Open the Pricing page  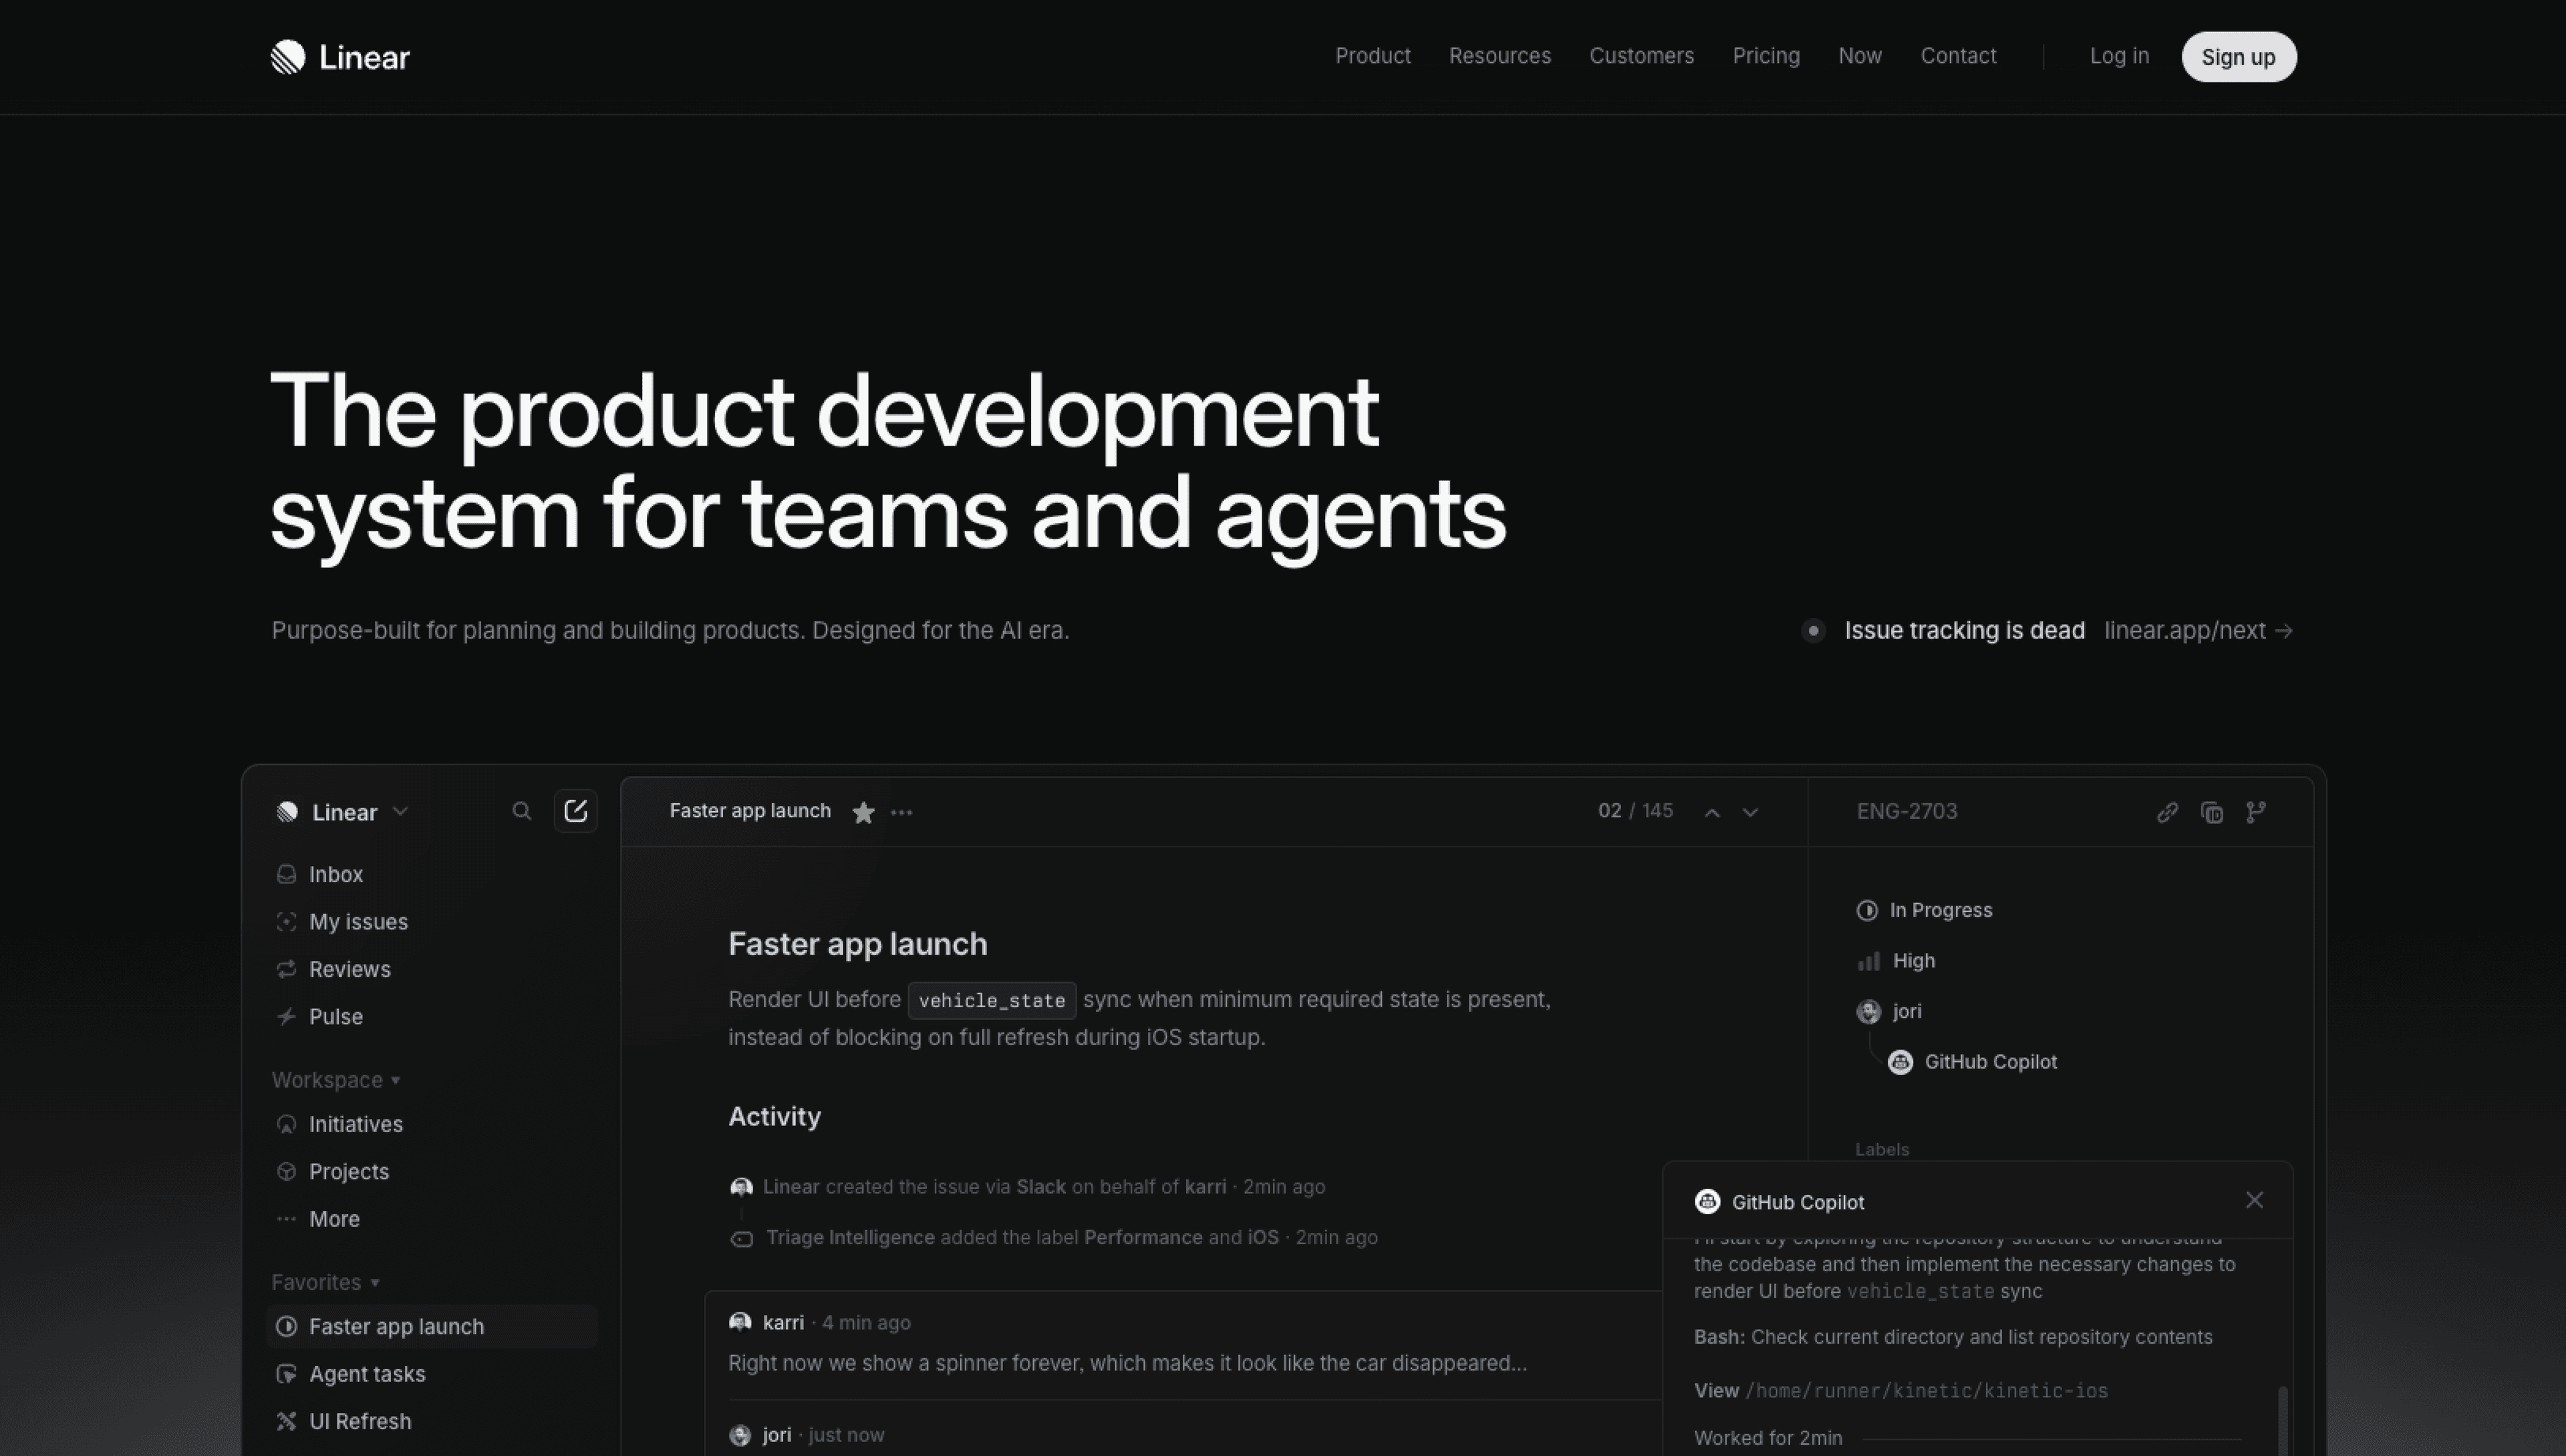[1765, 56]
